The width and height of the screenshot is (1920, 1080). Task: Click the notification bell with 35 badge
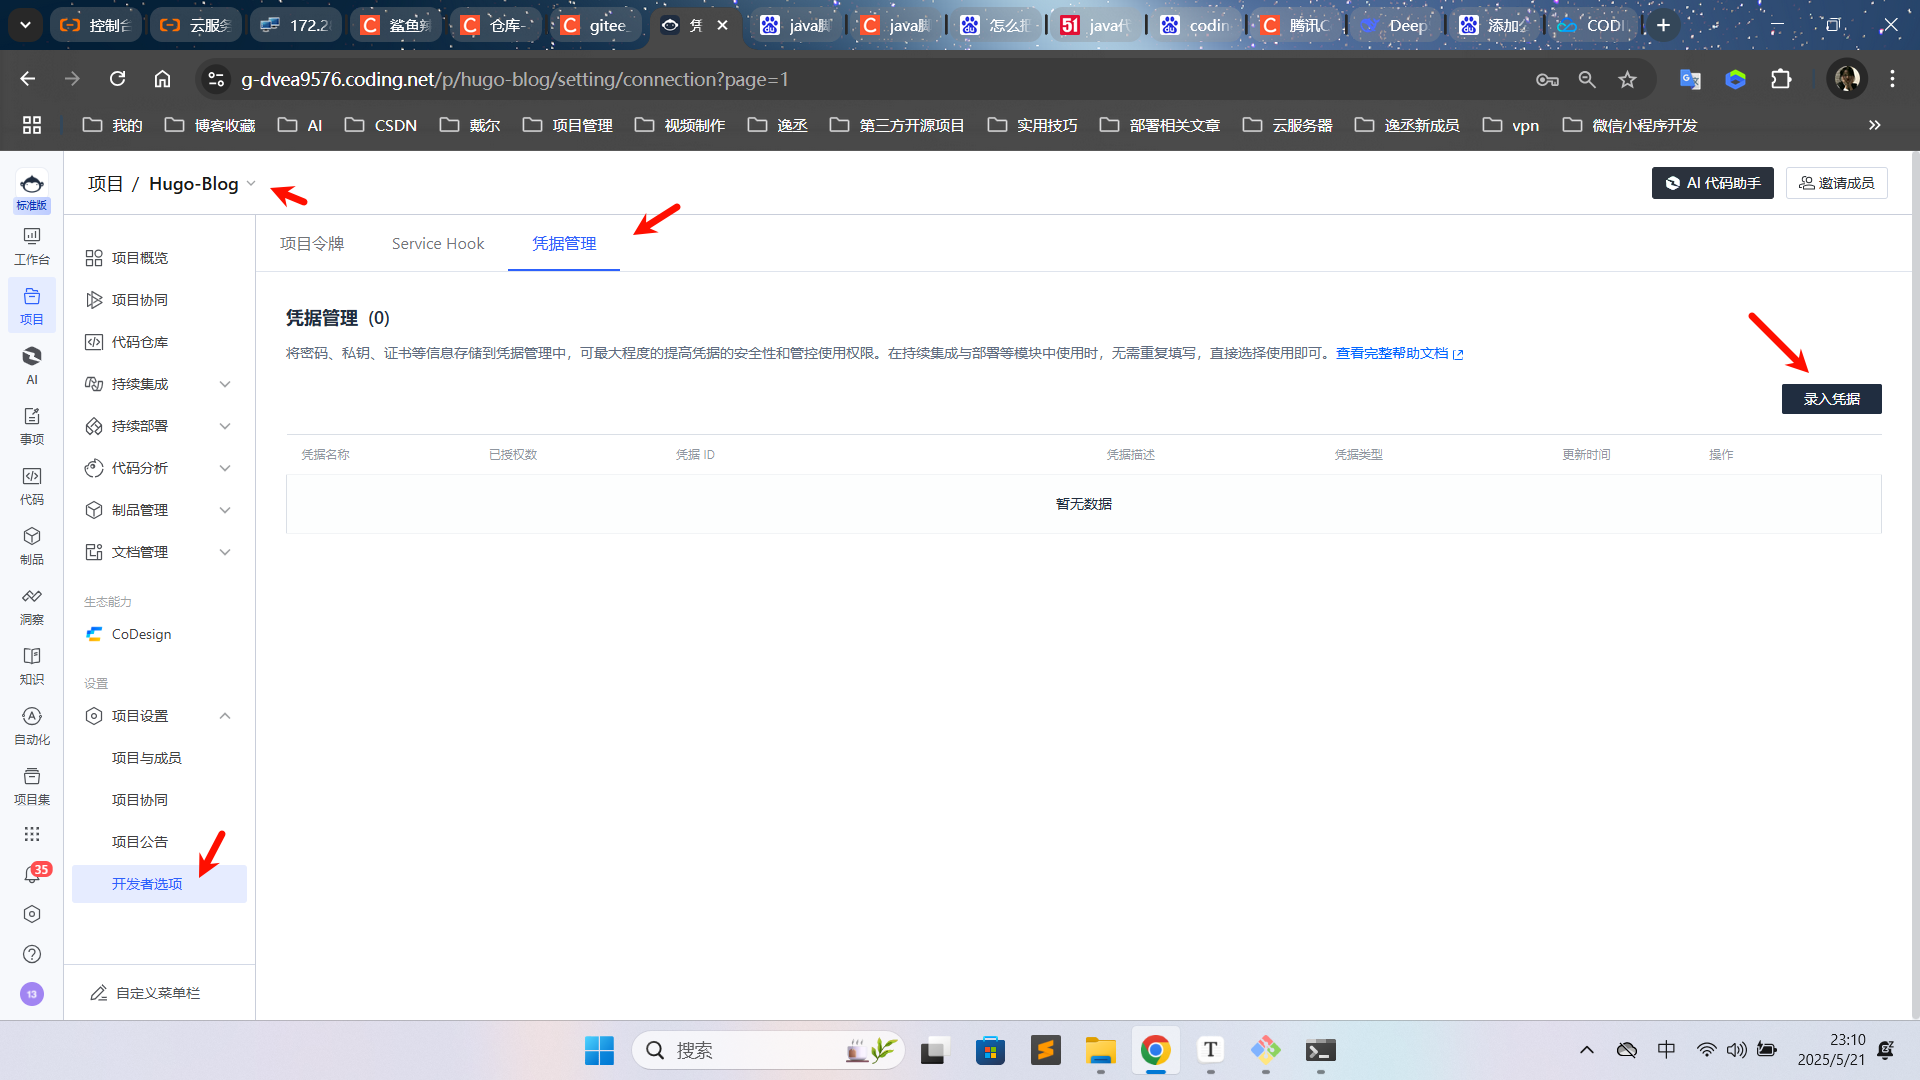pos(32,874)
